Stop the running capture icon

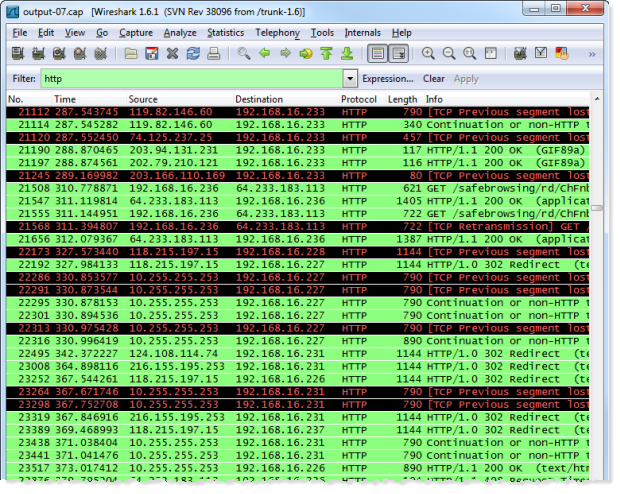tap(80, 53)
